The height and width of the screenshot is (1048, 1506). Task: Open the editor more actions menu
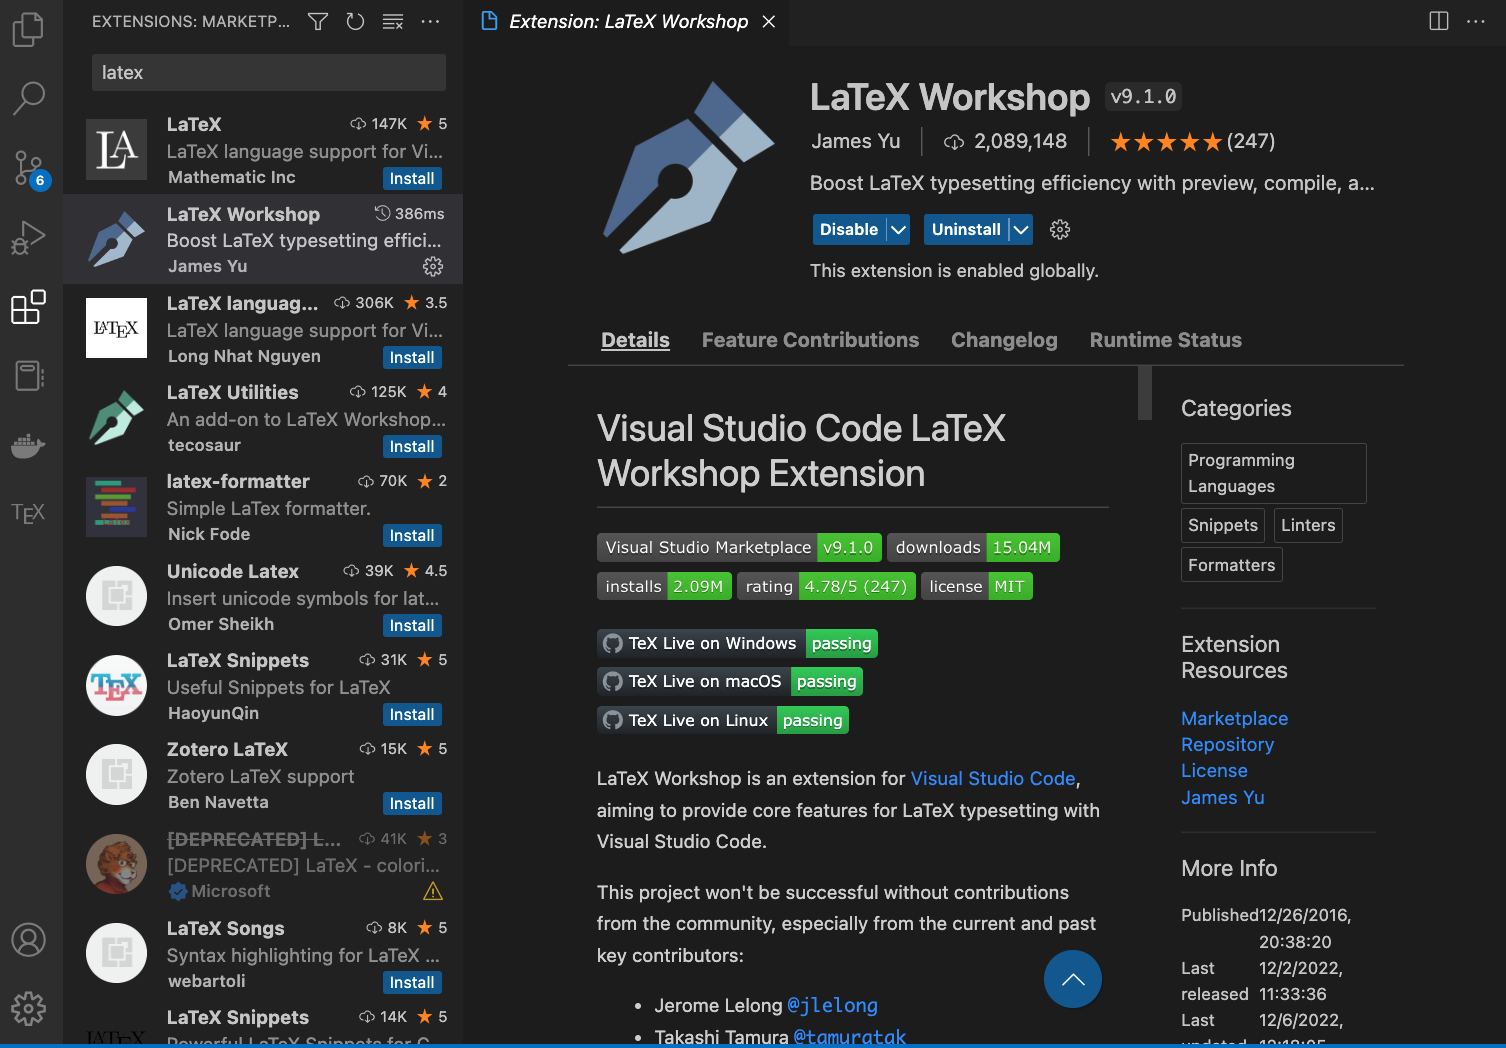click(x=1476, y=21)
